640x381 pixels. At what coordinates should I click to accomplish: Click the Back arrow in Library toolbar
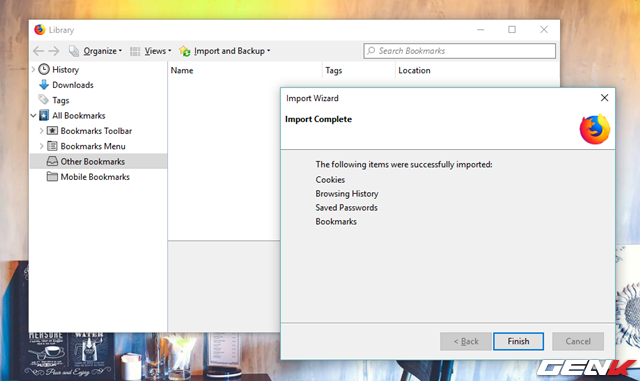[x=38, y=51]
